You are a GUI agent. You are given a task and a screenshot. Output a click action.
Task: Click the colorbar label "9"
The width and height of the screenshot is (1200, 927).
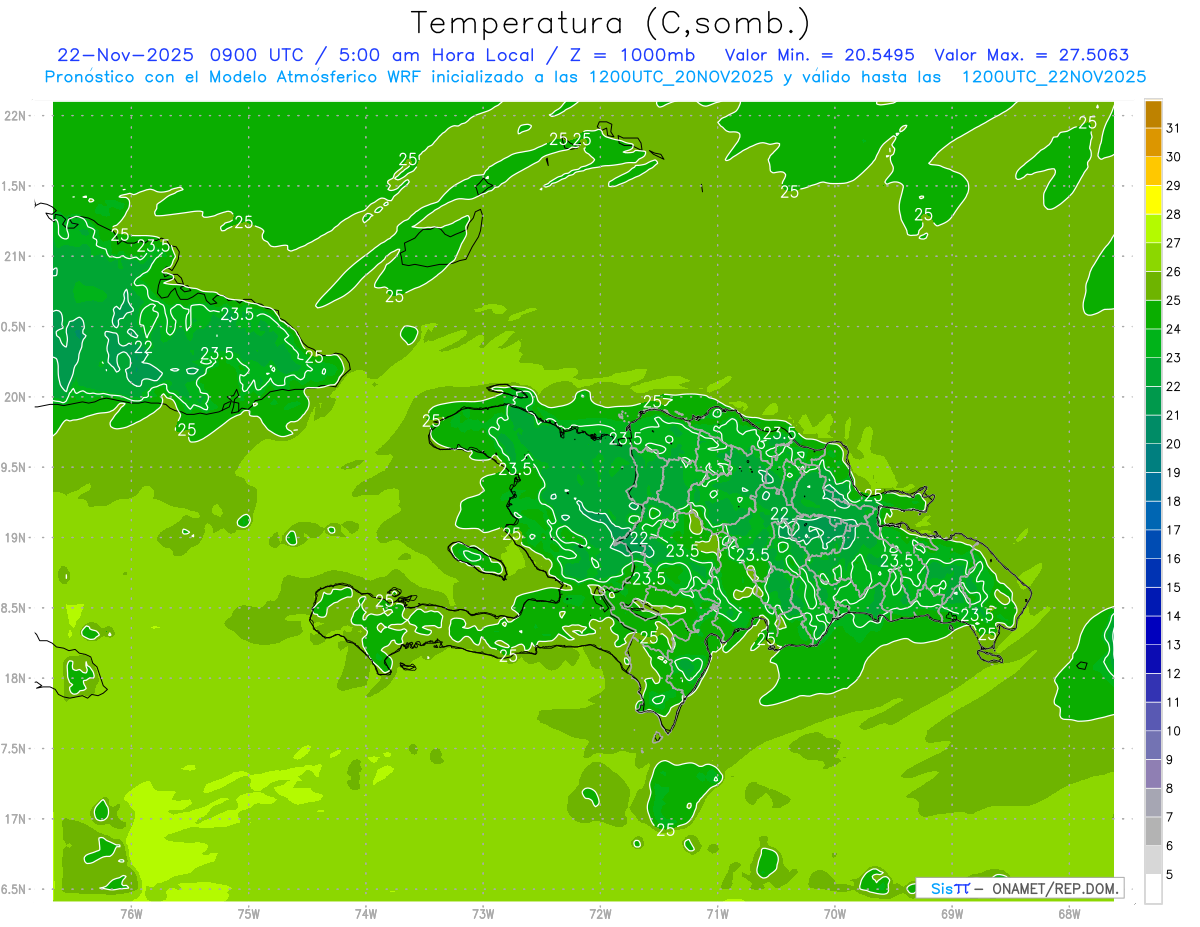[1170, 760]
